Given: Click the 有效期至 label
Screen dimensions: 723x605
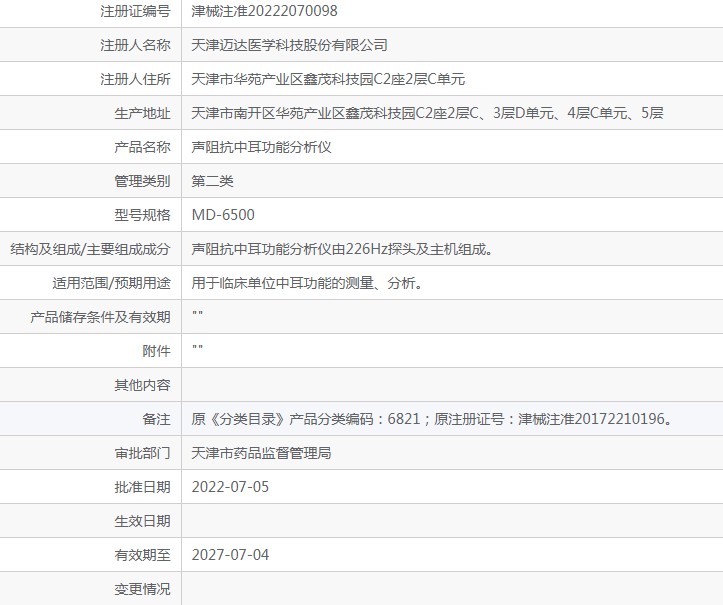Looking at the screenshot, I should click(142, 555).
